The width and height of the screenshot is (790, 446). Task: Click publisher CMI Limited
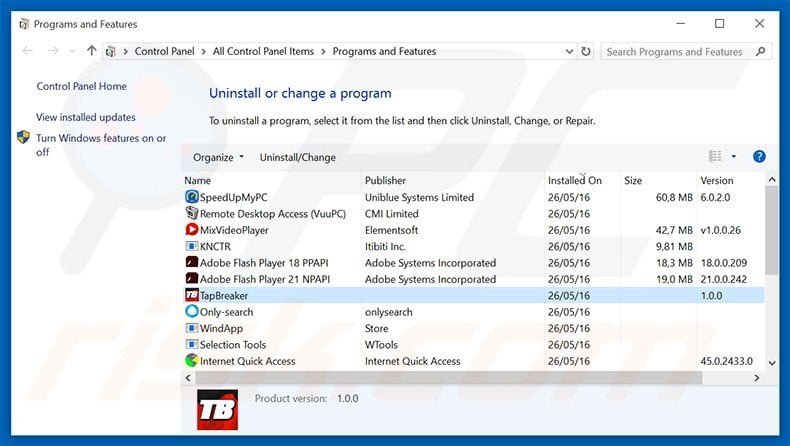point(391,214)
